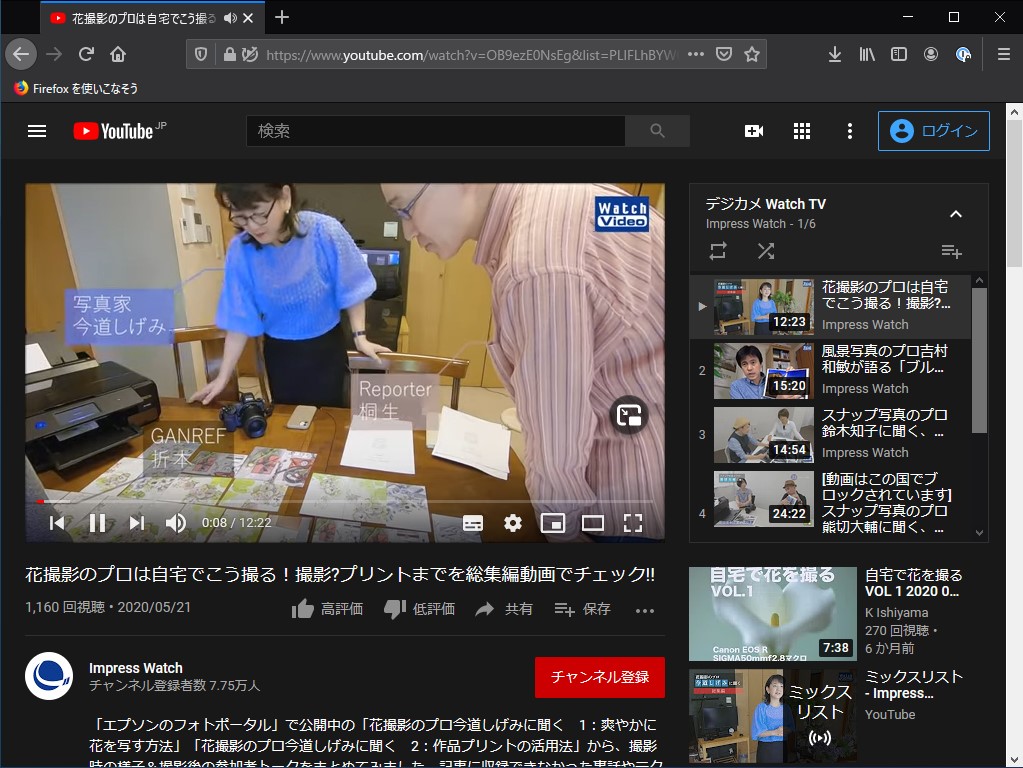Mute the video with the speaker icon
Screen dimensions: 1023x768
coord(175,521)
